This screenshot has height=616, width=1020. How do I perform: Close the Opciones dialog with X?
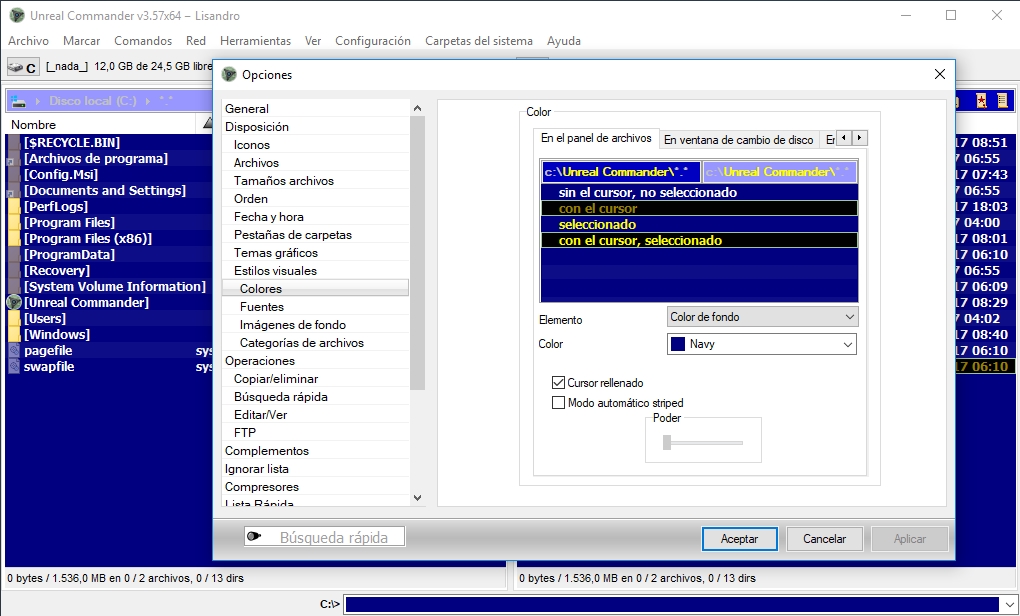939,74
